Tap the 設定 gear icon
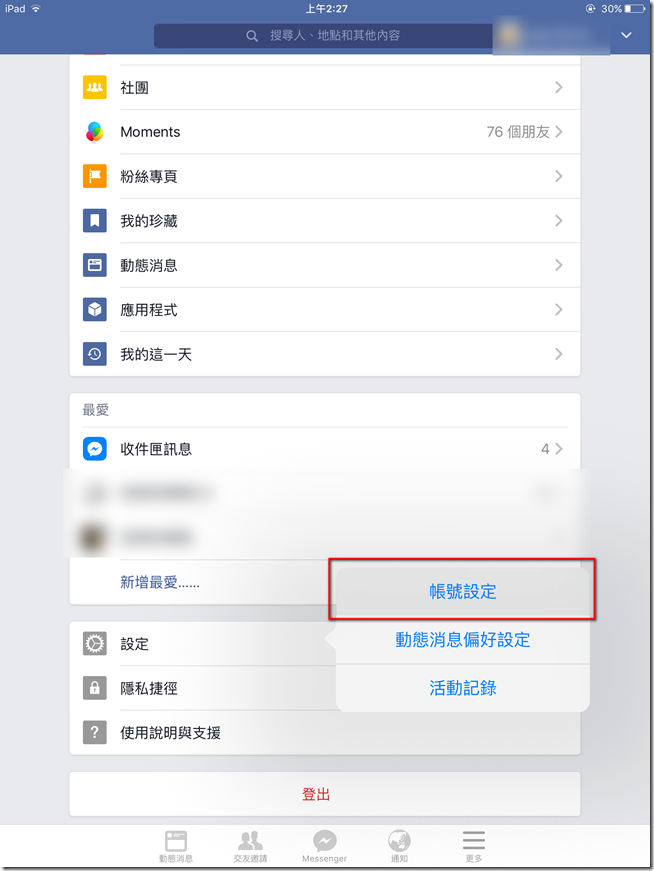This screenshot has height=871, width=654. [x=94, y=643]
